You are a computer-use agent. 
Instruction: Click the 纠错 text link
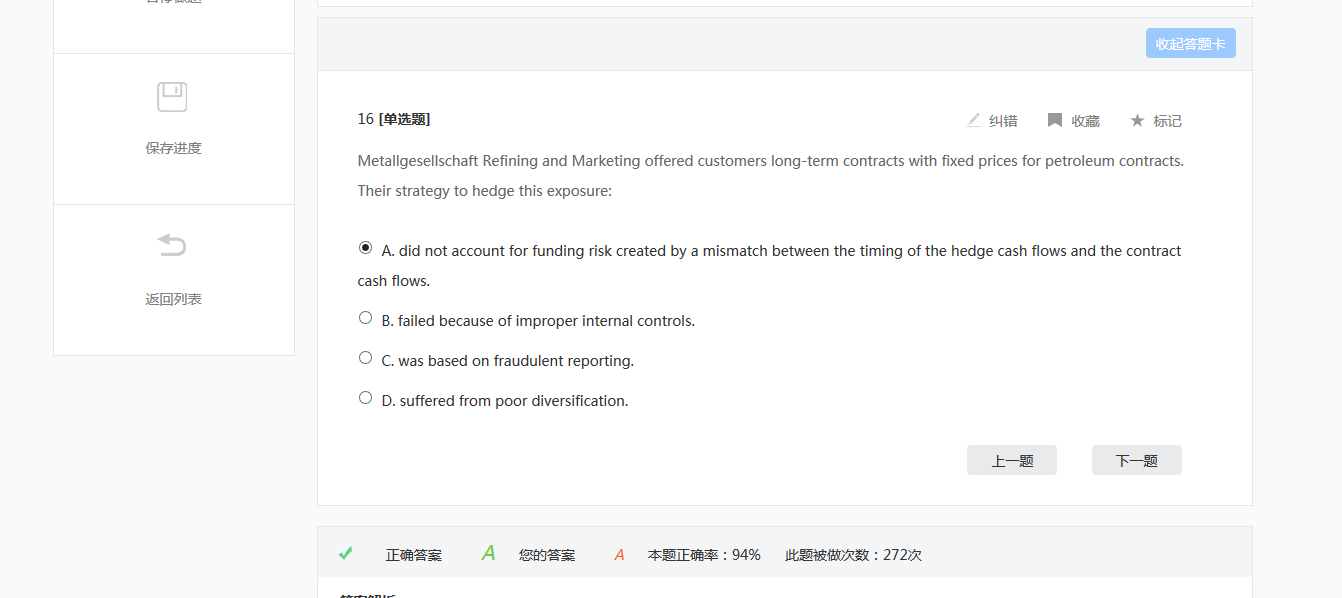coord(1003,121)
